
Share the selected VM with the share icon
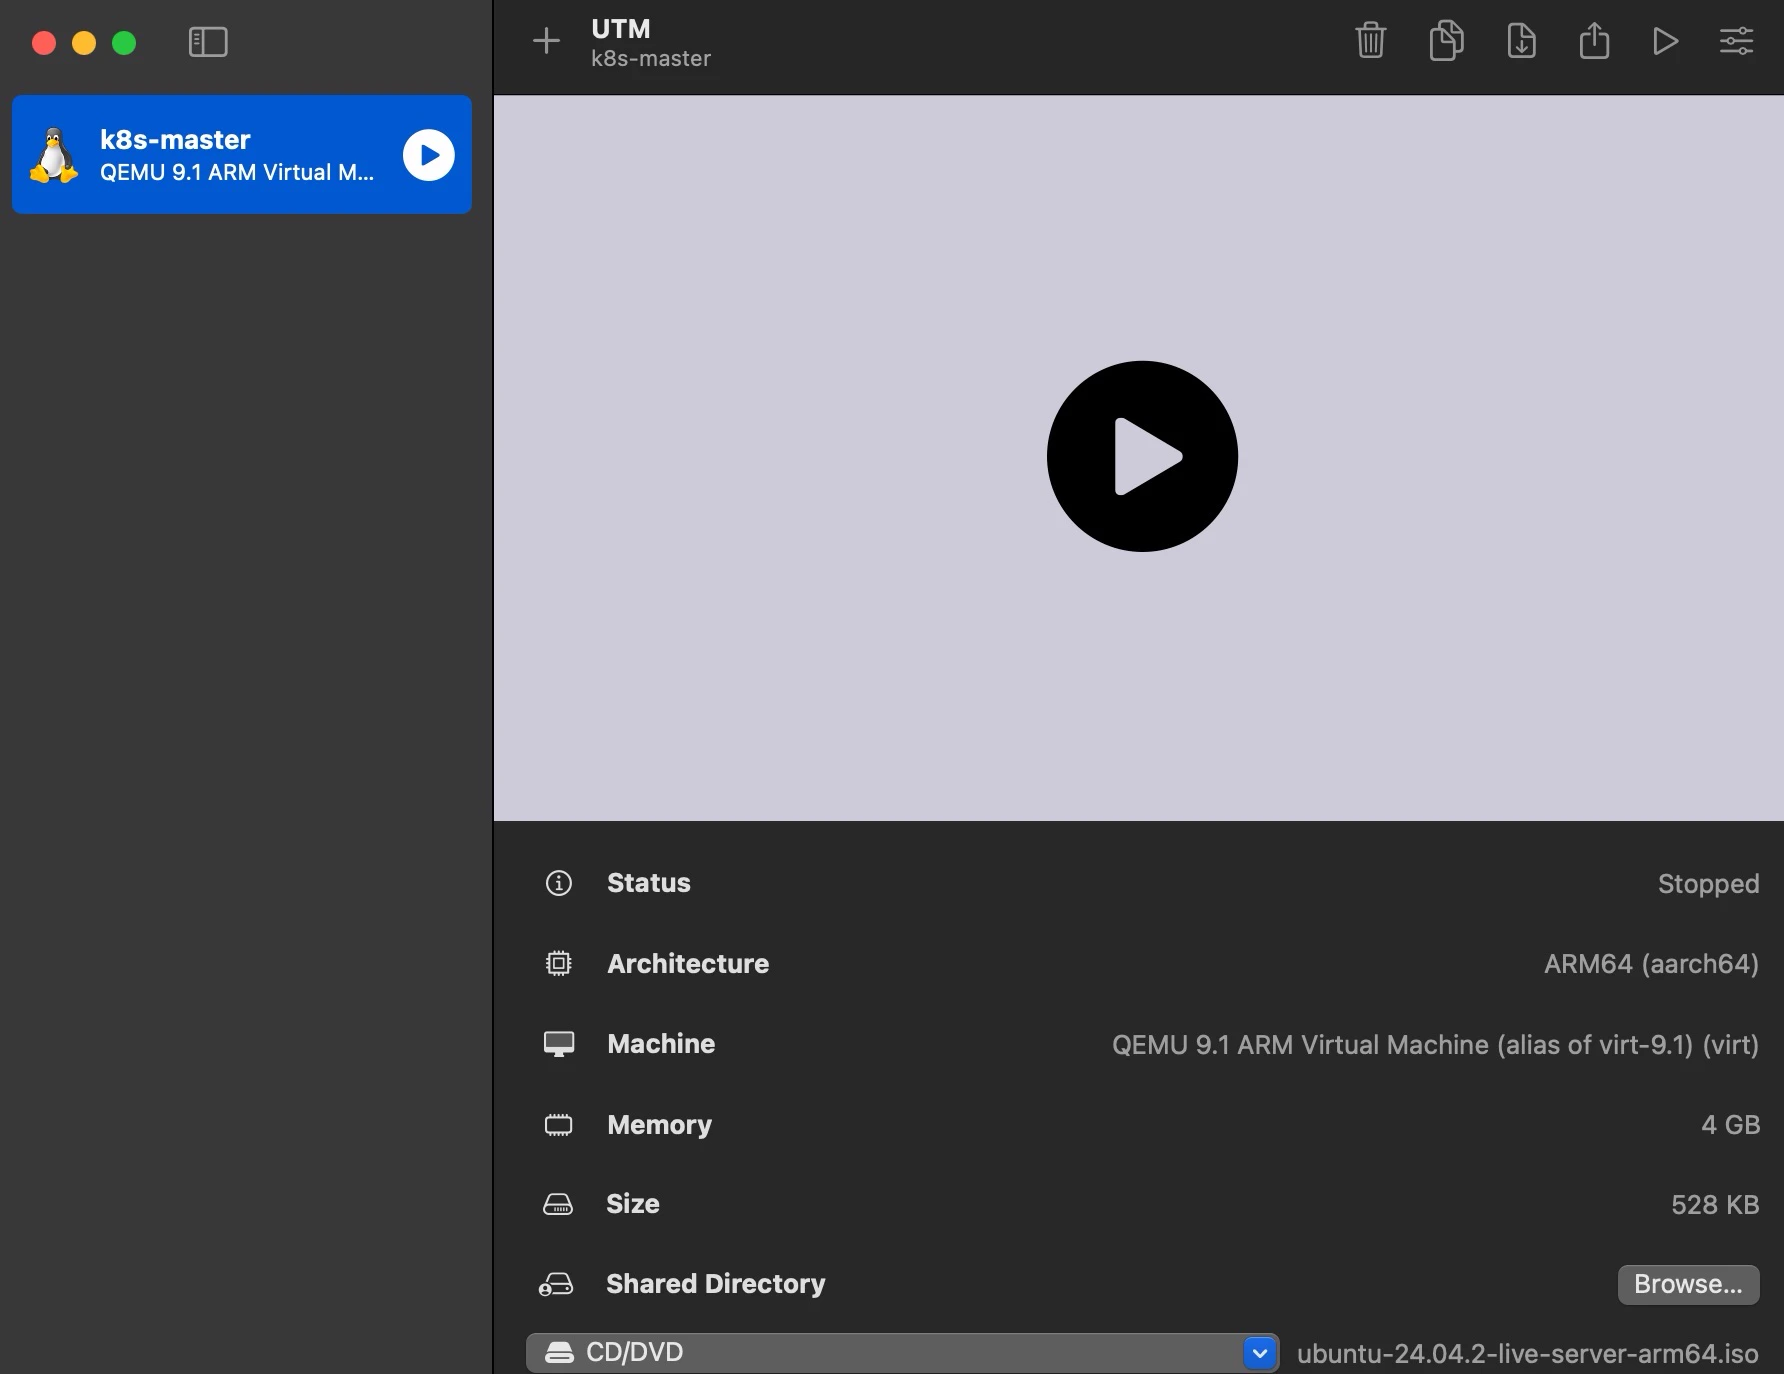point(1594,41)
